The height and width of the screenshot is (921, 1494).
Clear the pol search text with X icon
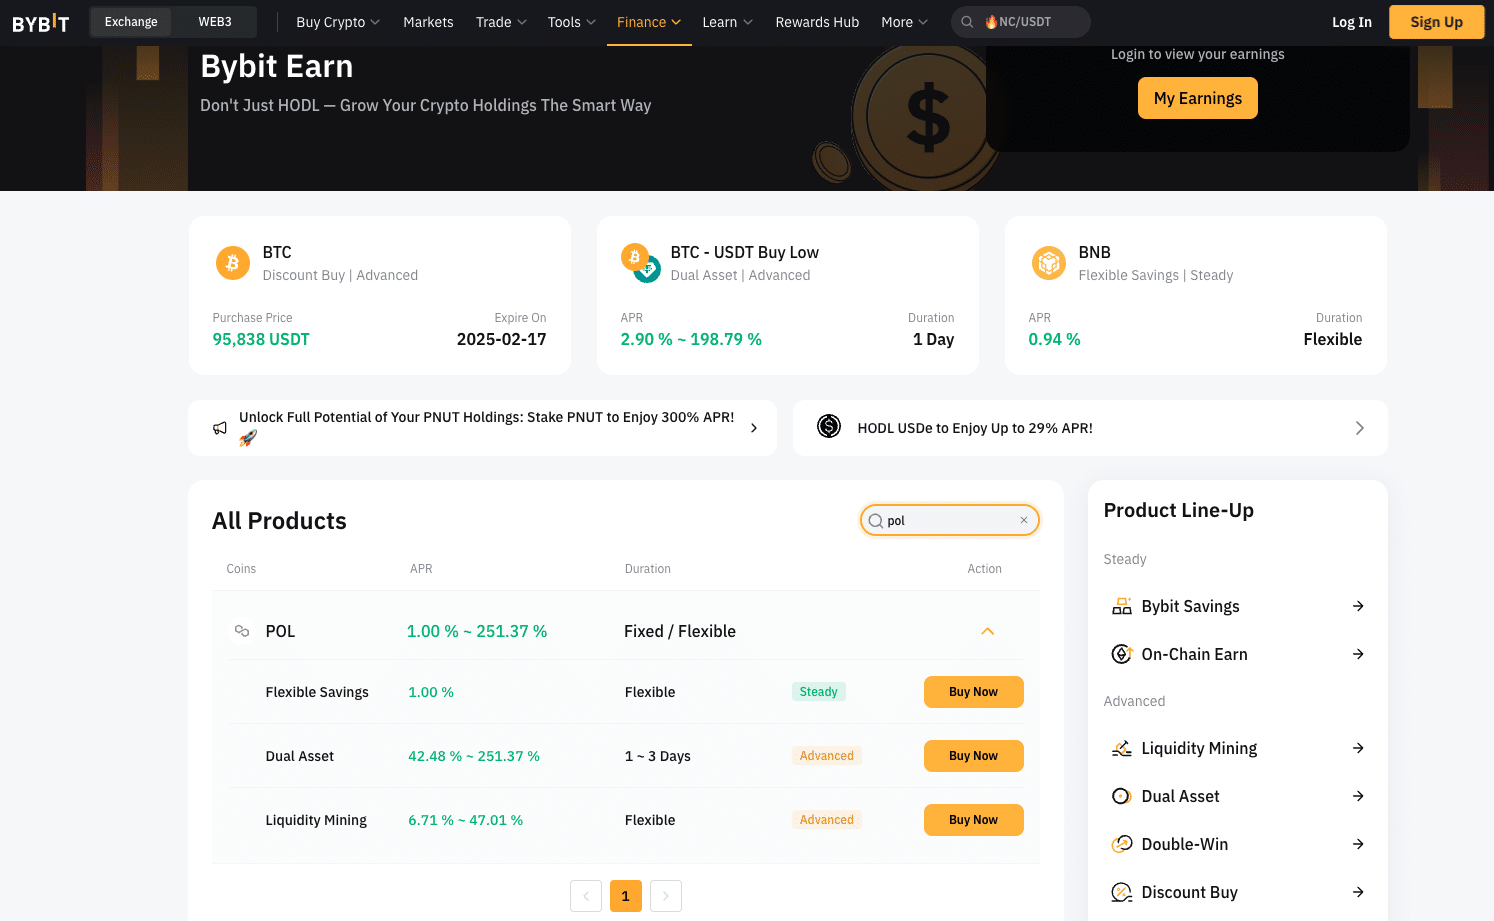pos(1024,520)
